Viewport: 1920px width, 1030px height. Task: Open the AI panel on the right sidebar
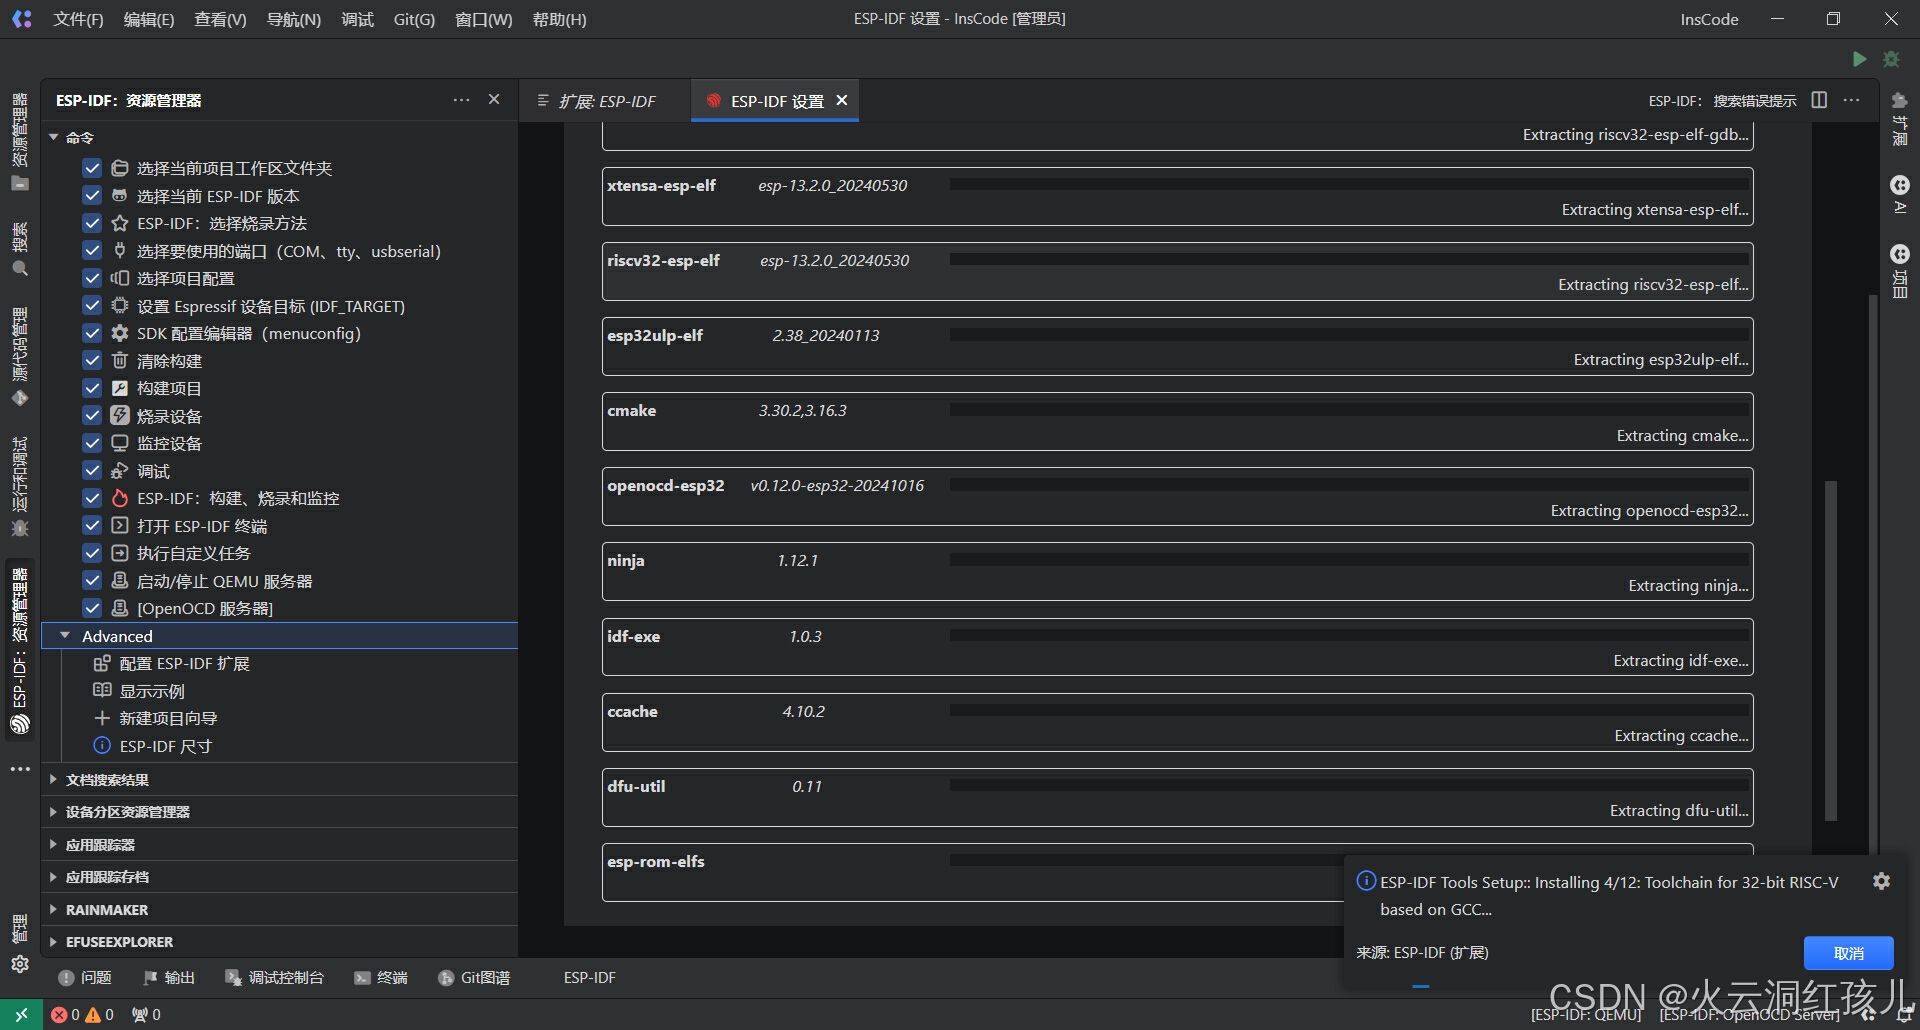coord(1900,195)
